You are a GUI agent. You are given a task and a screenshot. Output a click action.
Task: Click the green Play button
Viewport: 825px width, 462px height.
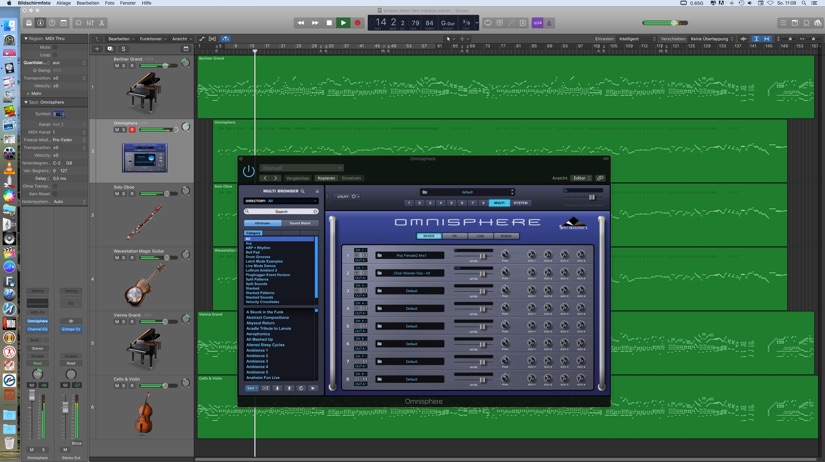coord(343,23)
